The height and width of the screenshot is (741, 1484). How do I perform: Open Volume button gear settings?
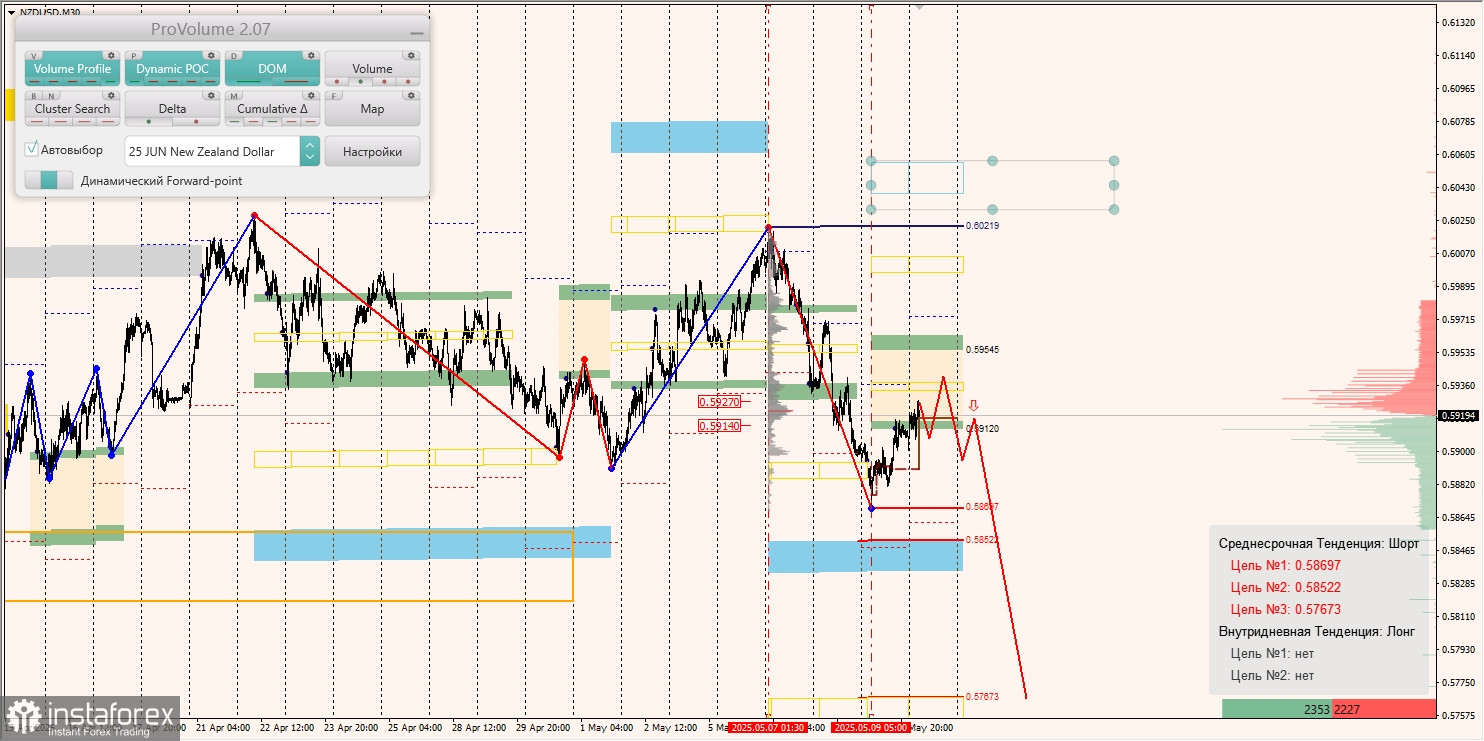tap(411, 56)
